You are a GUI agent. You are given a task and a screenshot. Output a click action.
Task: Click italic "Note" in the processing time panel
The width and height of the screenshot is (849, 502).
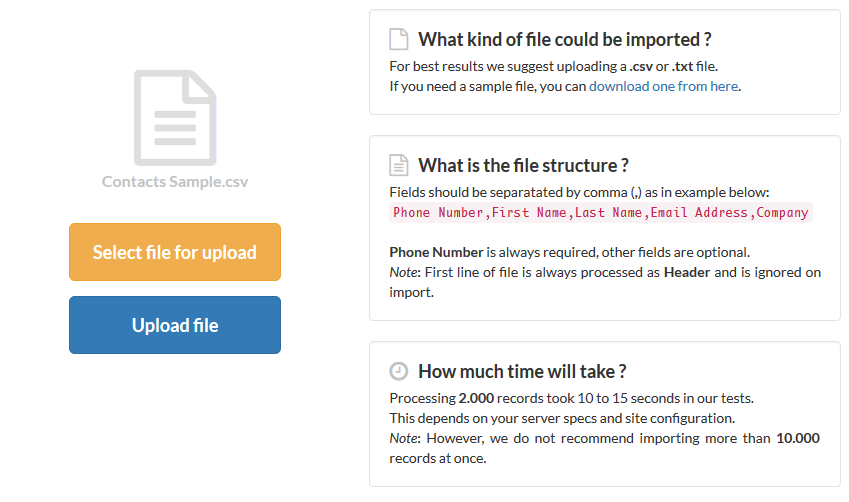[405, 438]
